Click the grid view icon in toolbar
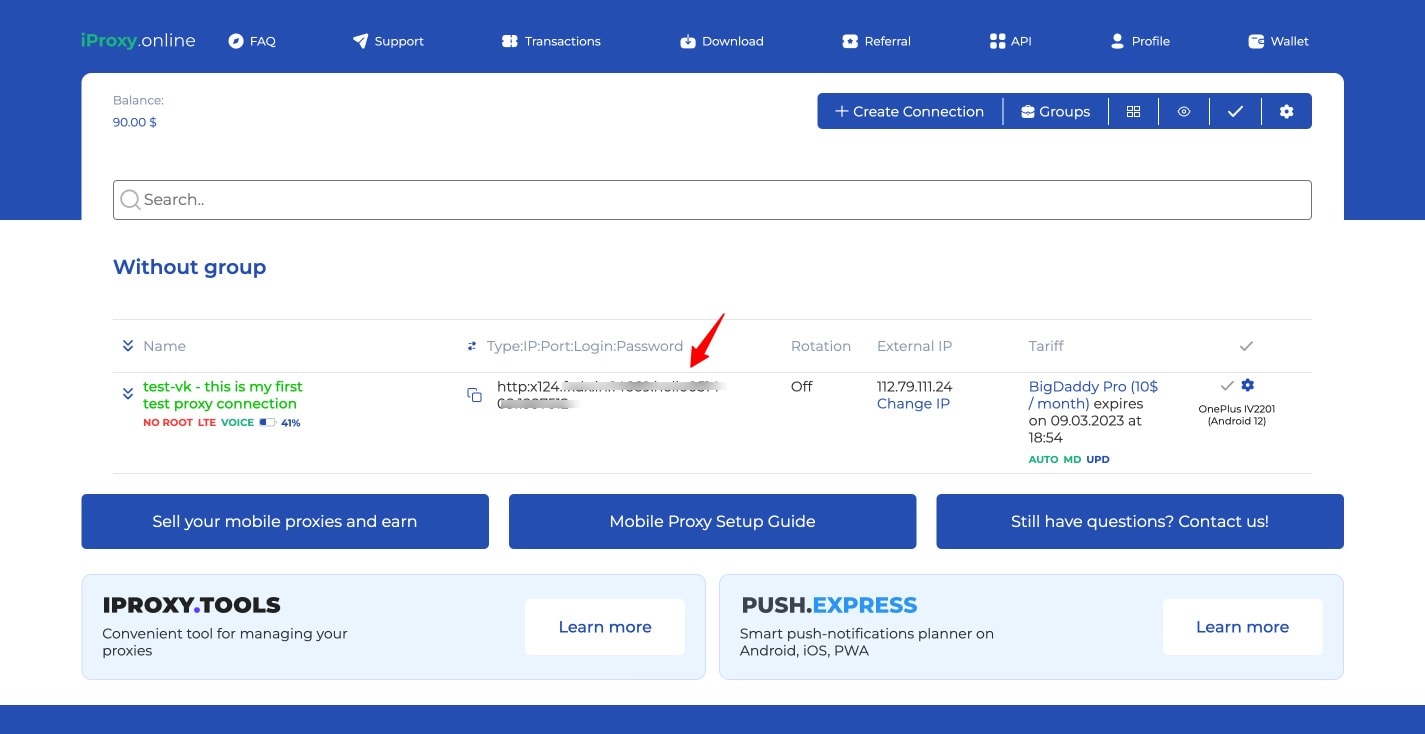The width and height of the screenshot is (1425, 734). click(1133, 112)
